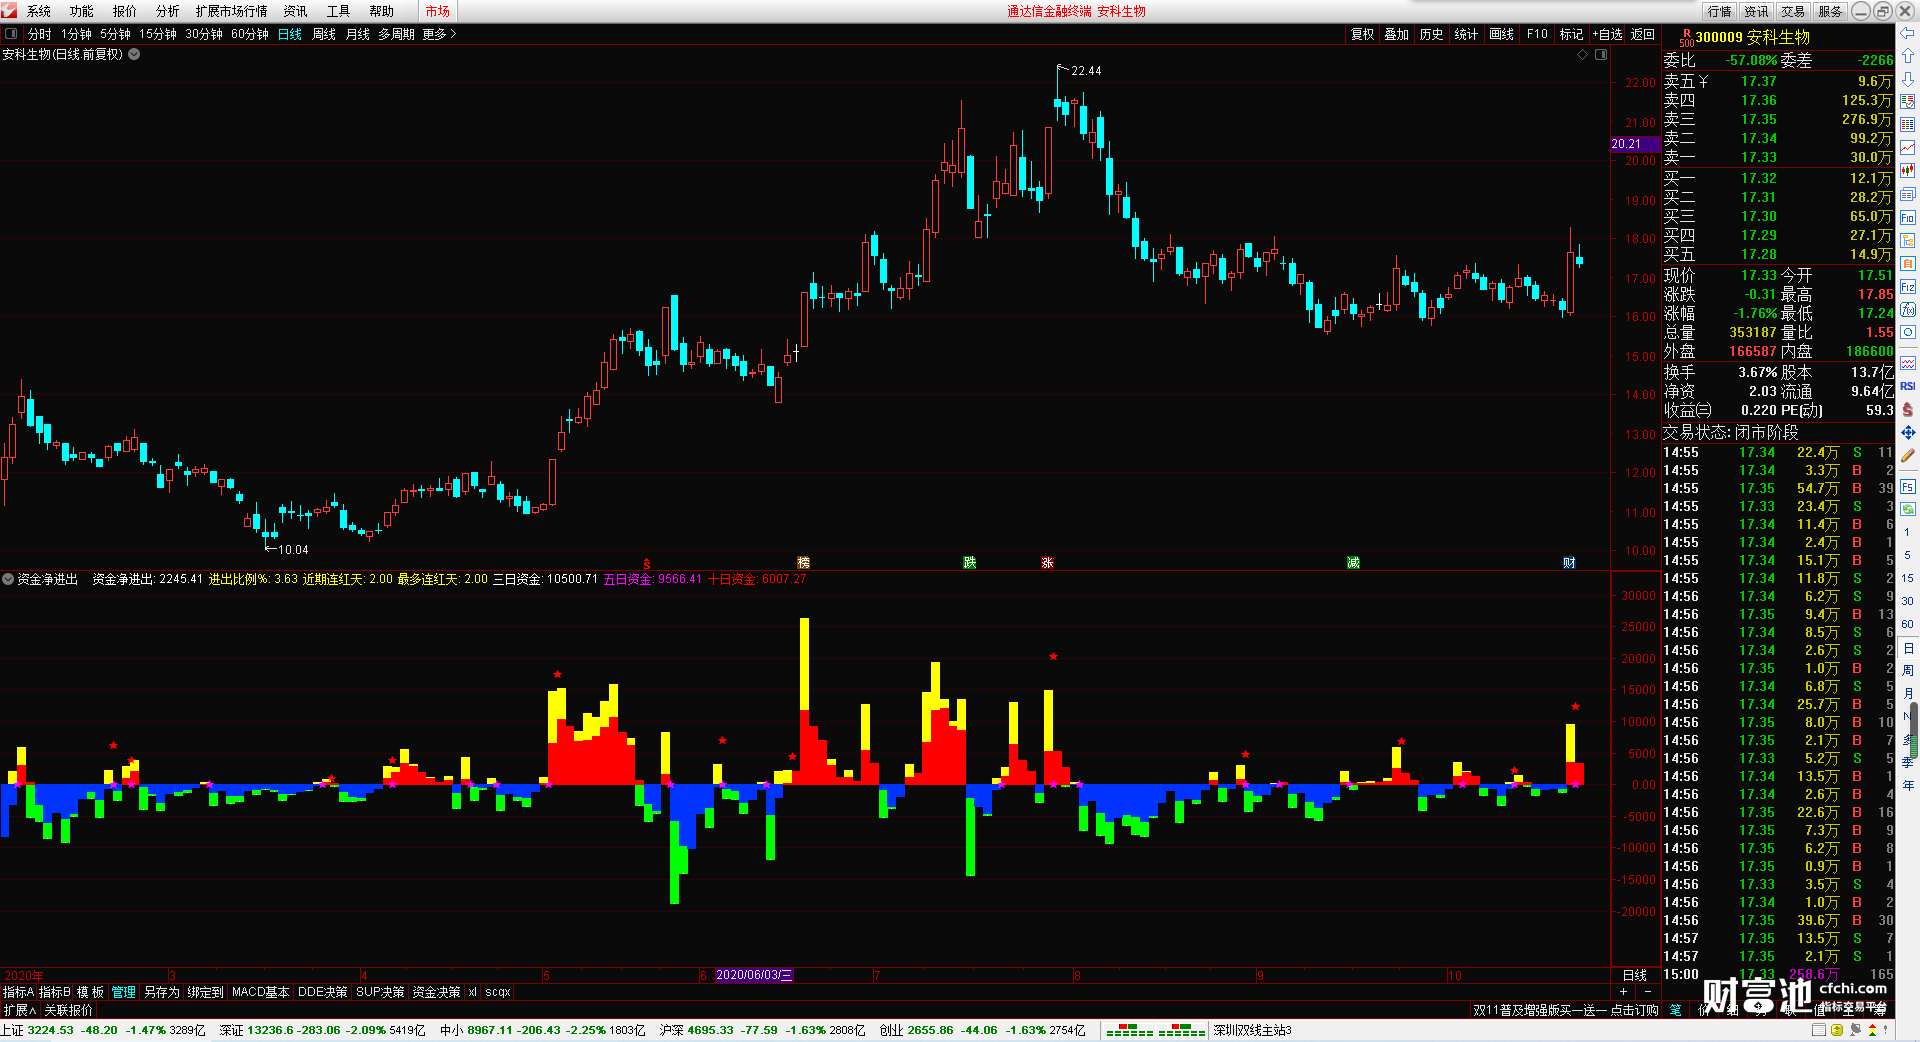Image resolution: width=1920 pixels, height=1042 pixels.
Task: Click the blue back arrow in right sidebar
Action: point(1908,34)
